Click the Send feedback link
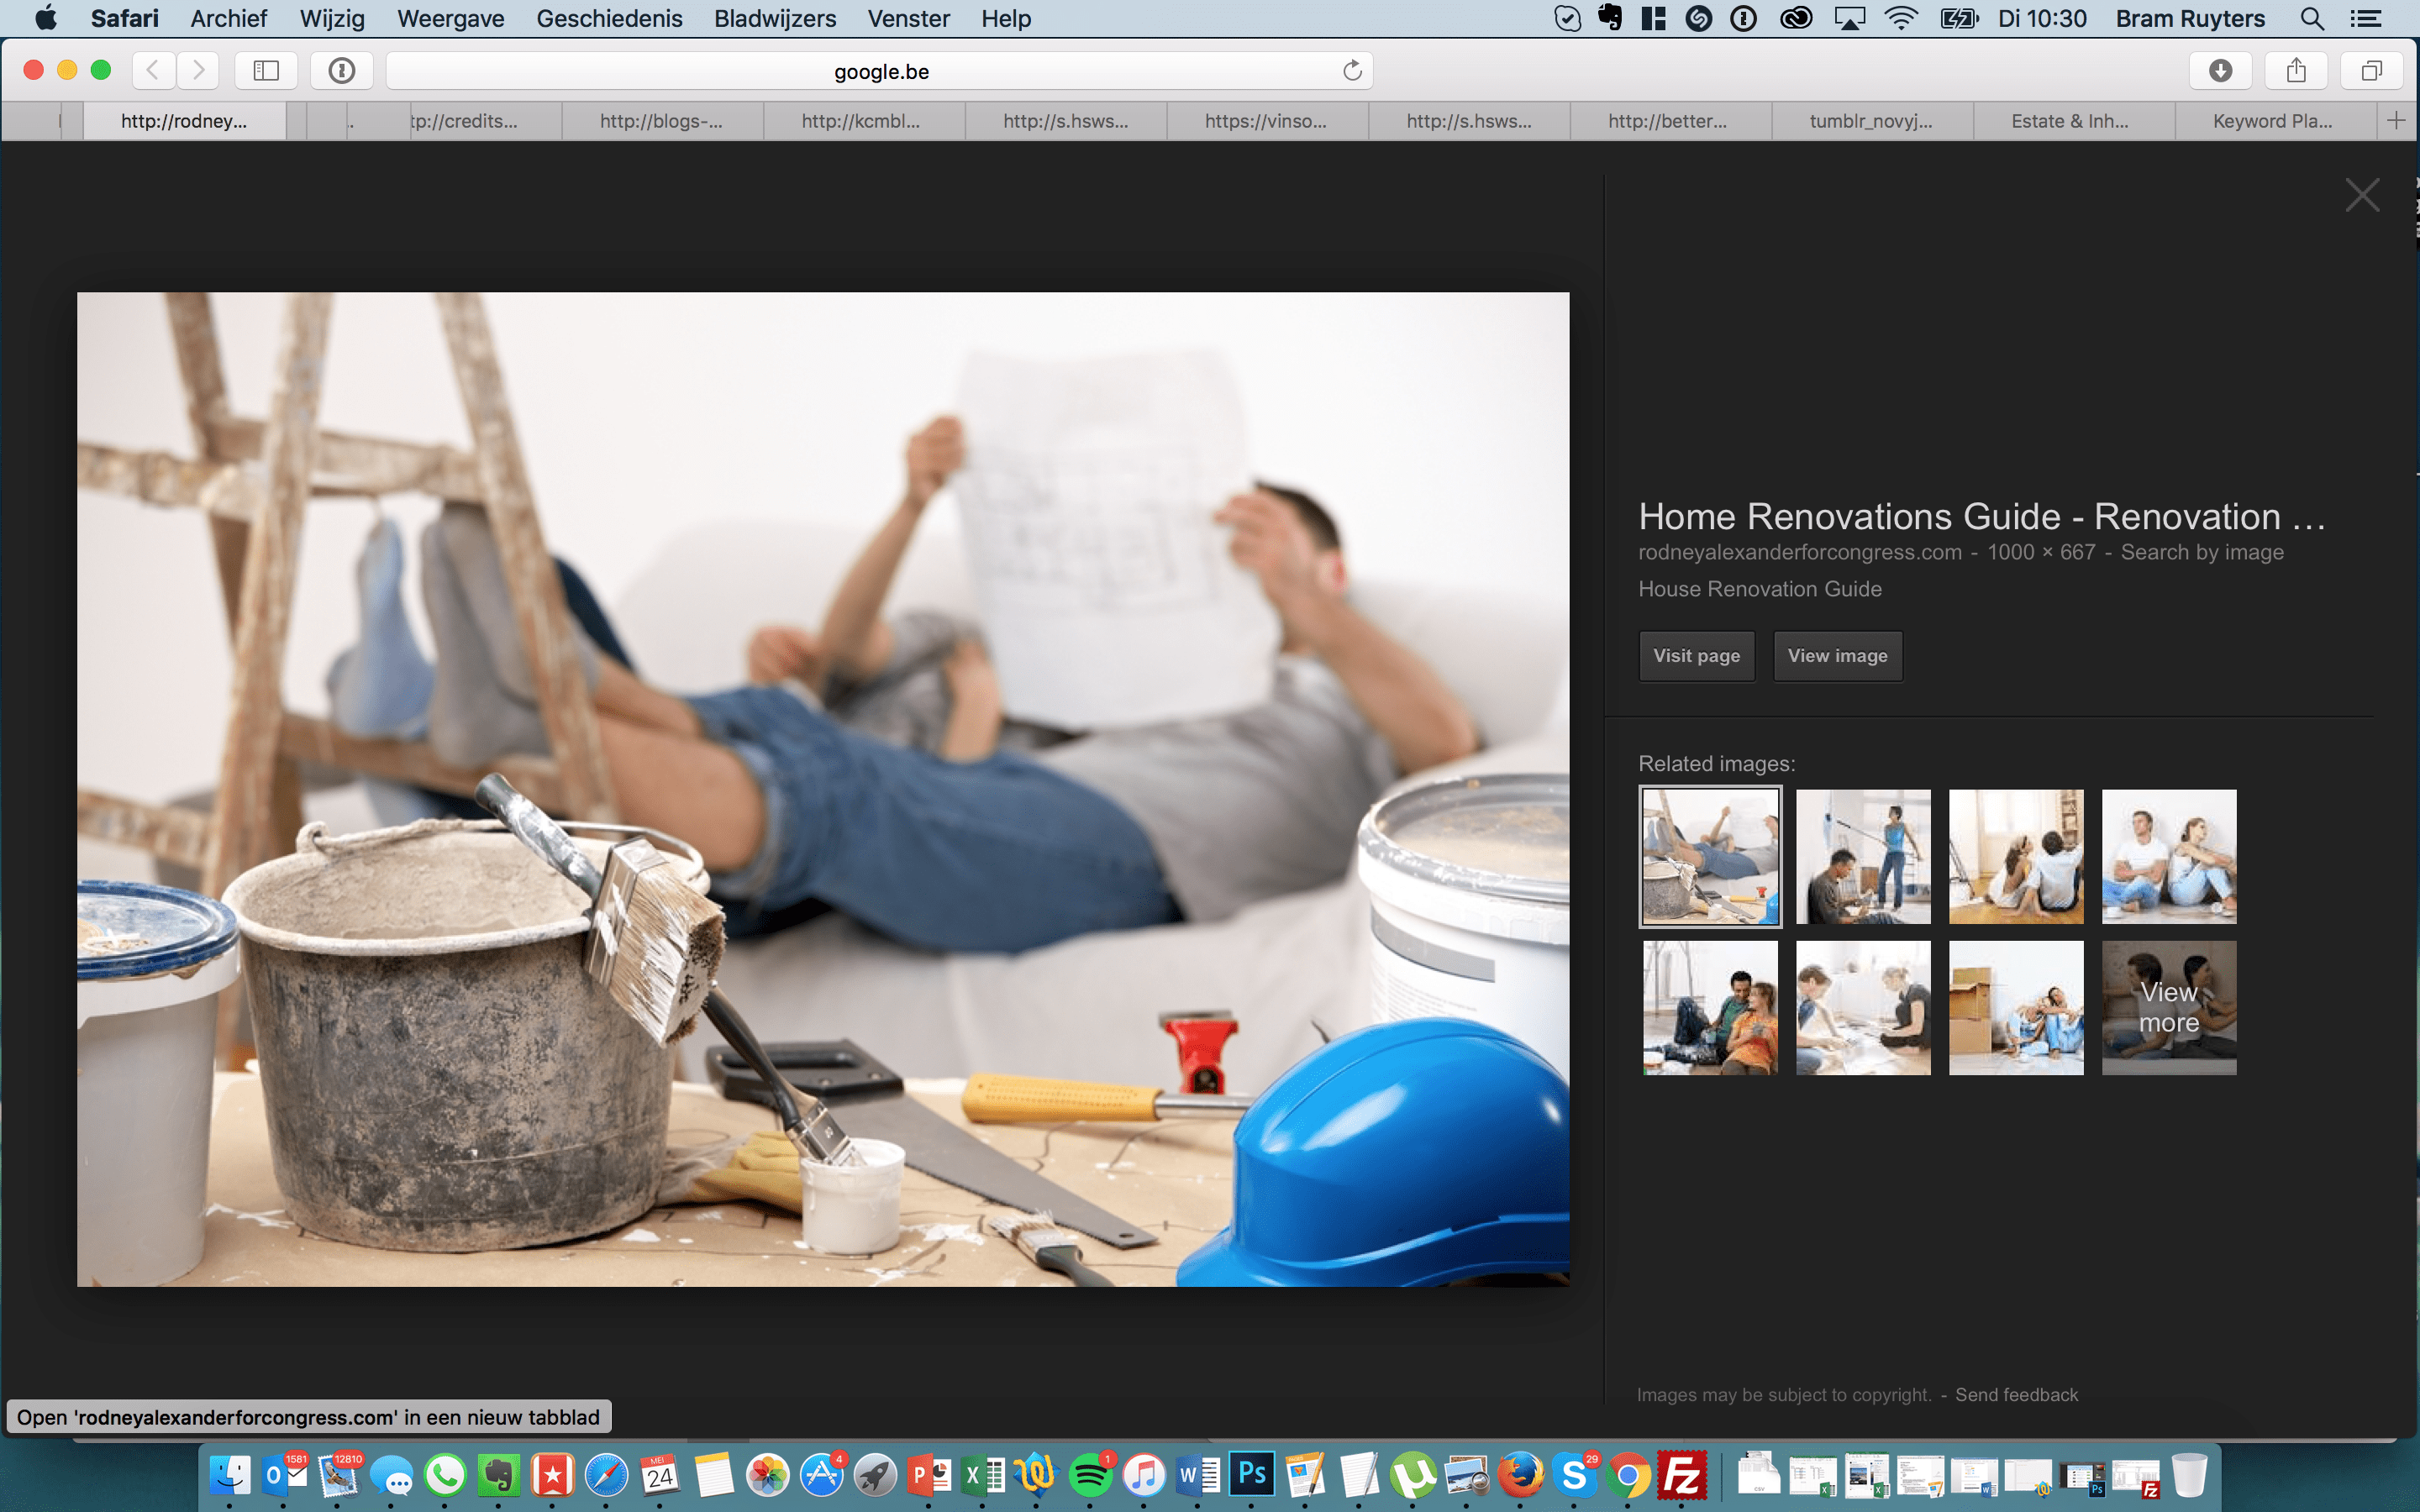The image size is (2420, 1512). (x=2016, y=1394)
